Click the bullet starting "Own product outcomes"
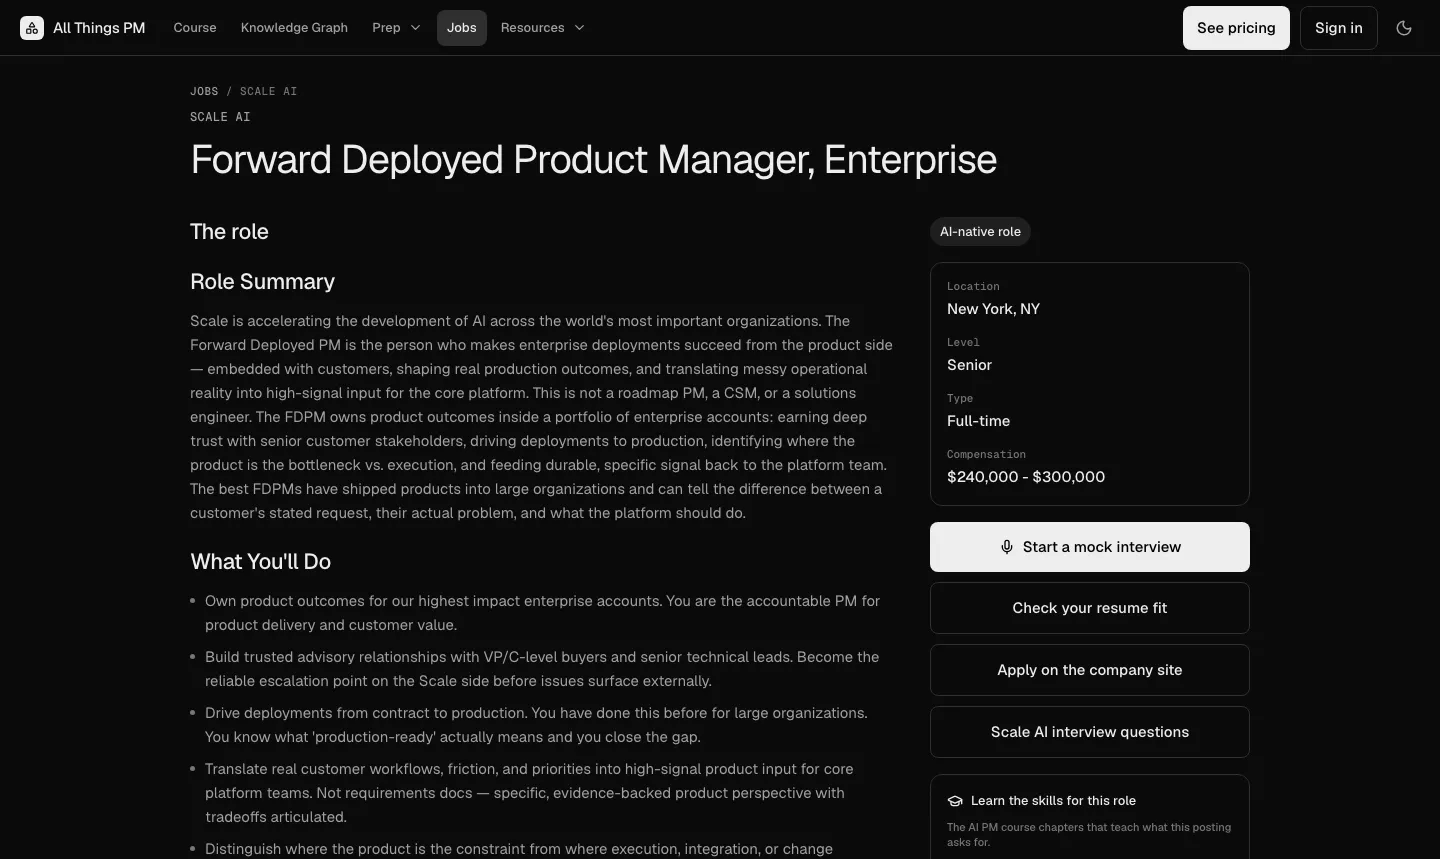Image resolution: width=1440 pixels, height=859 pixels. (542, 613)
